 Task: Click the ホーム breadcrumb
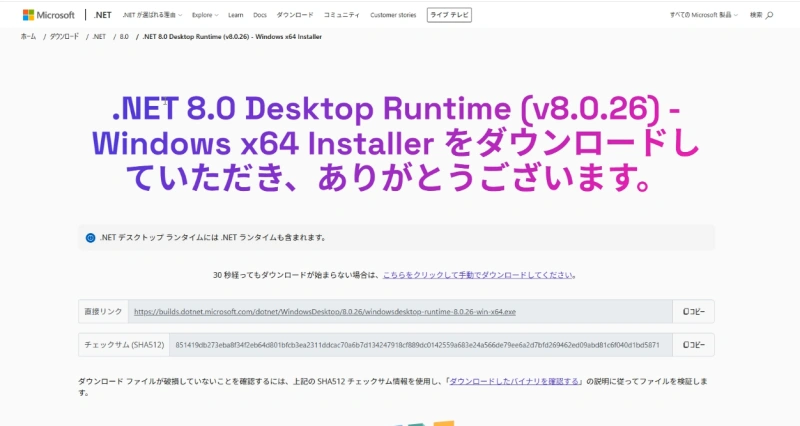[x=28, y=37]
